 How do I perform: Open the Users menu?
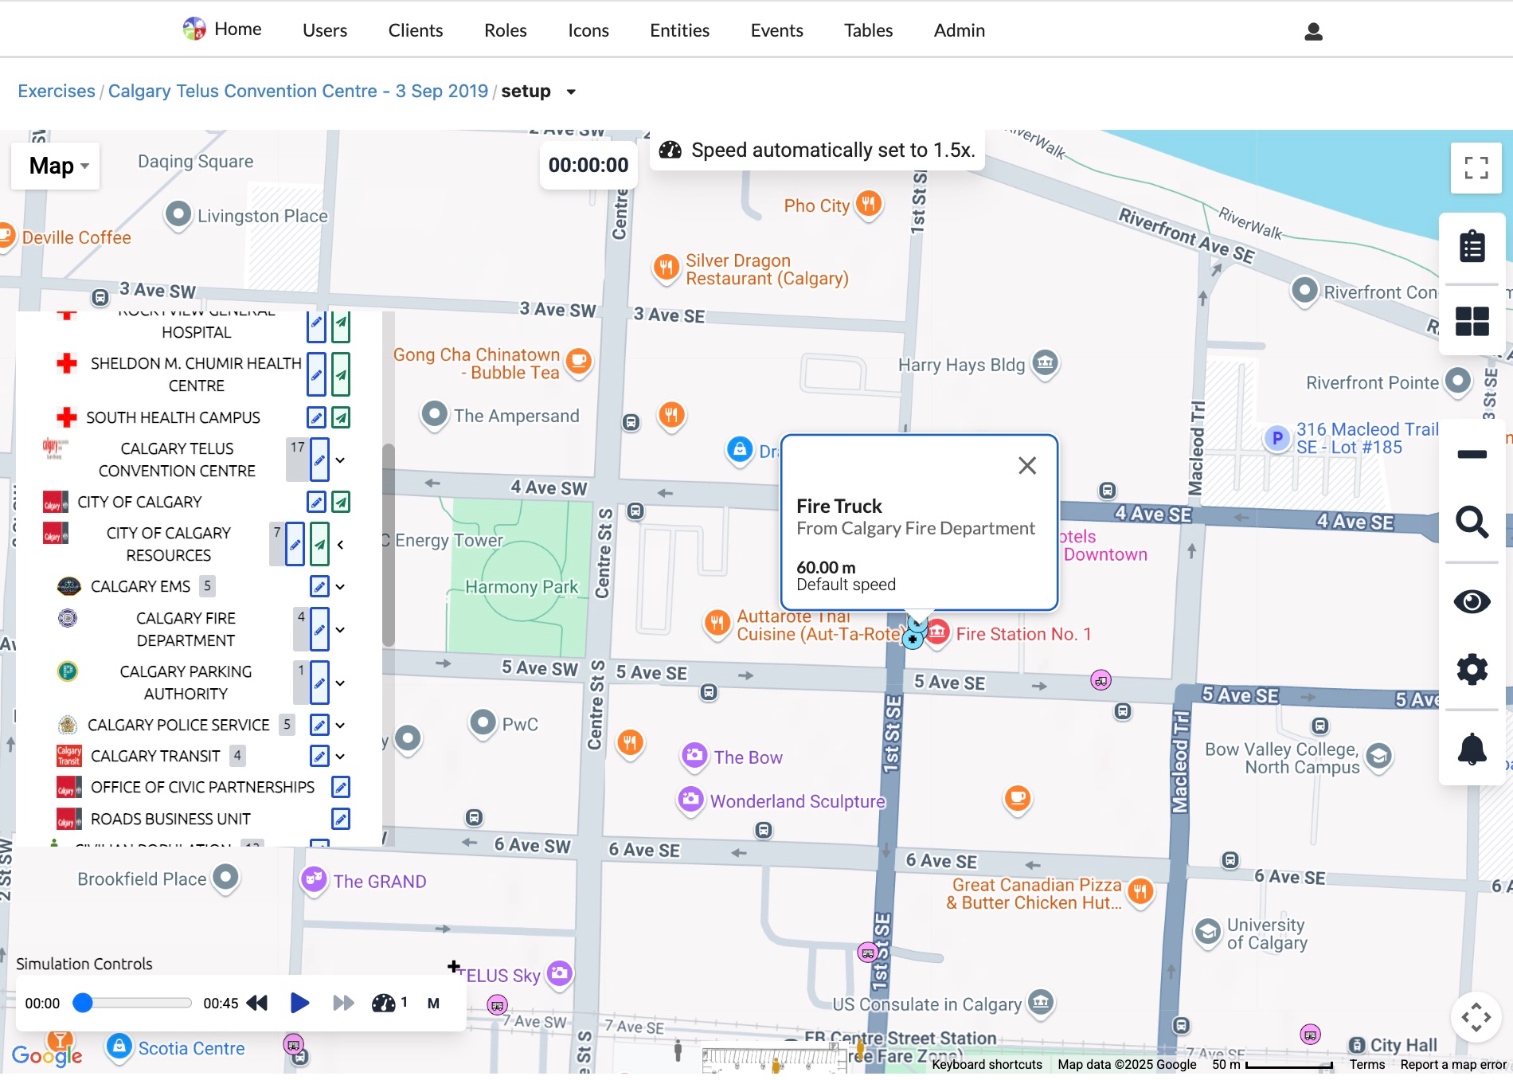pyautogui.click(x=325, y=30)
